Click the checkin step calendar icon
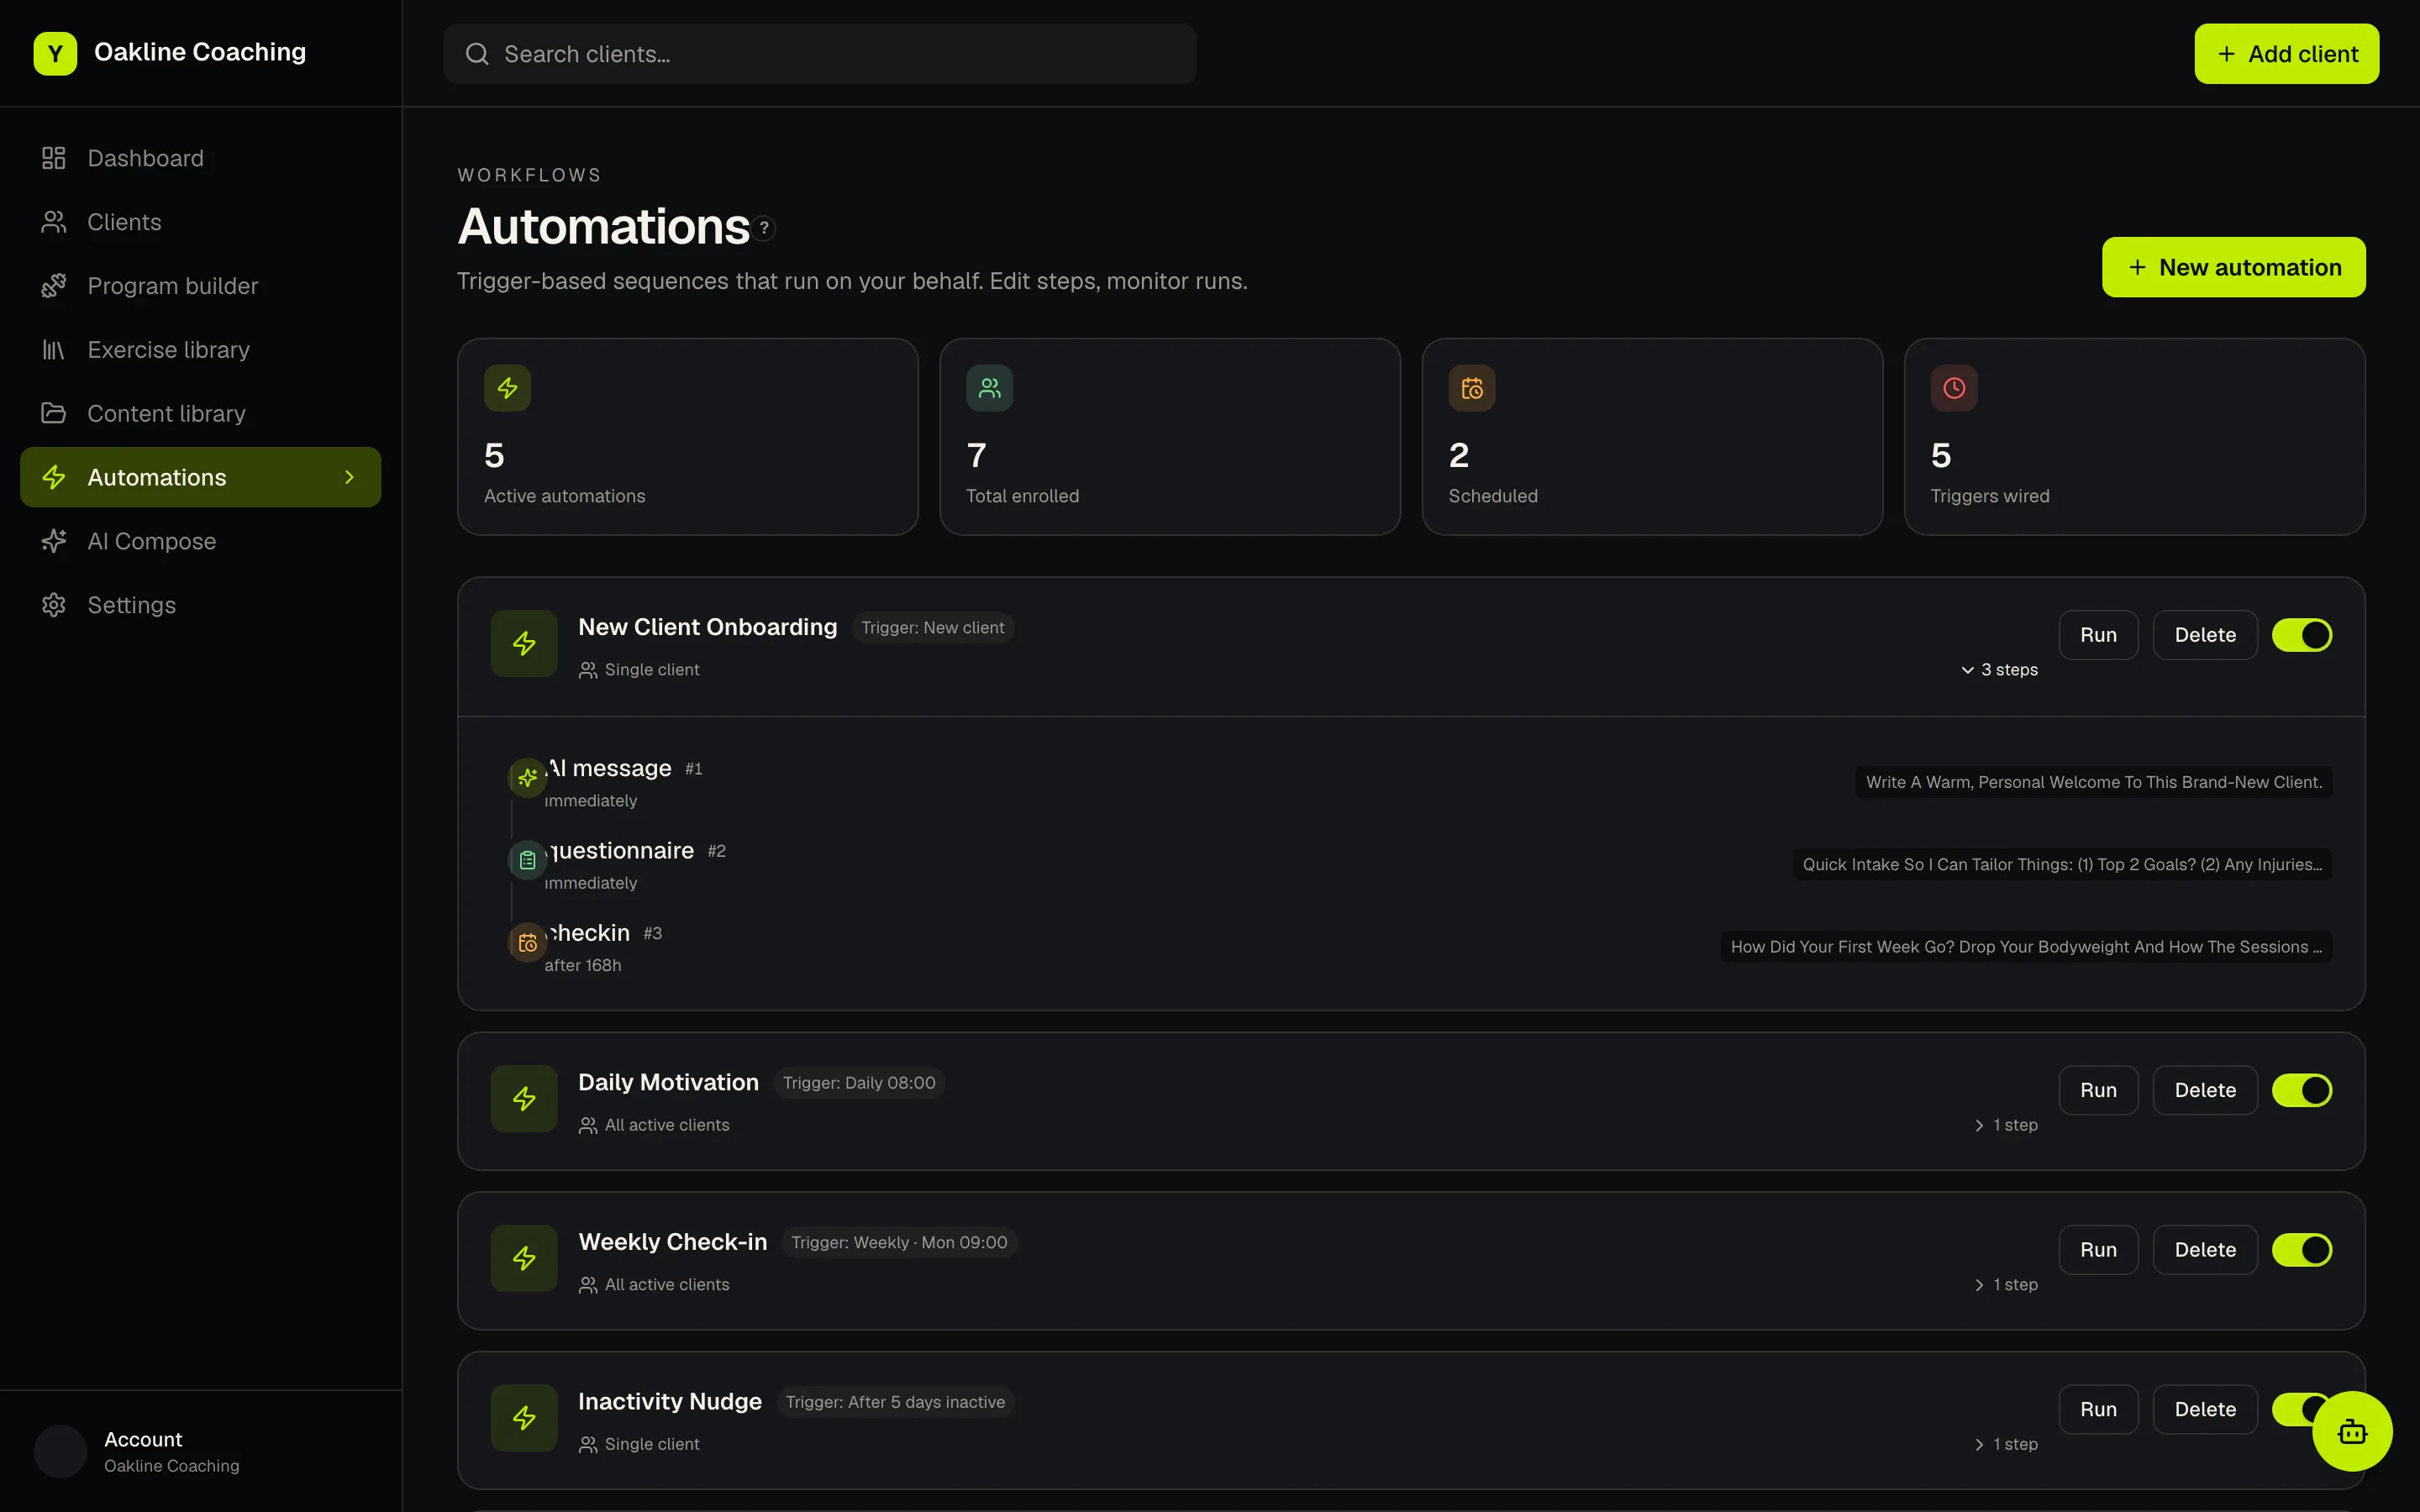The image size is (2420, 1512). tap(527, 942)
